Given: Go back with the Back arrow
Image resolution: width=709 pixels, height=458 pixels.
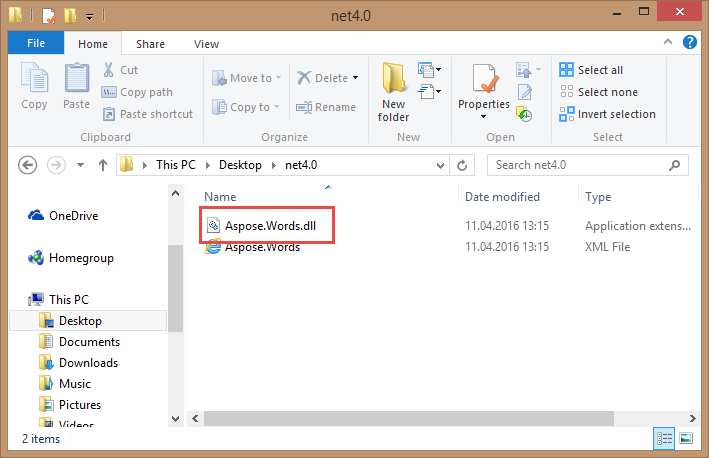Looking at the screenshot, I should tap(28, 165).
